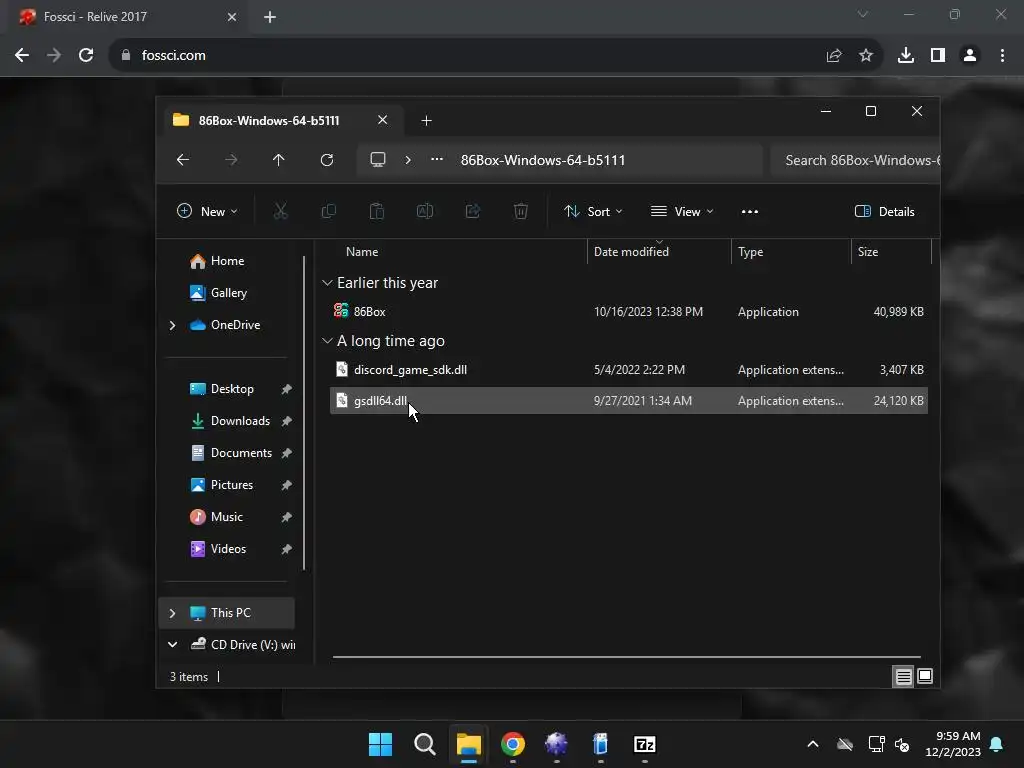Open a new Chrome tab

[270, 17]
